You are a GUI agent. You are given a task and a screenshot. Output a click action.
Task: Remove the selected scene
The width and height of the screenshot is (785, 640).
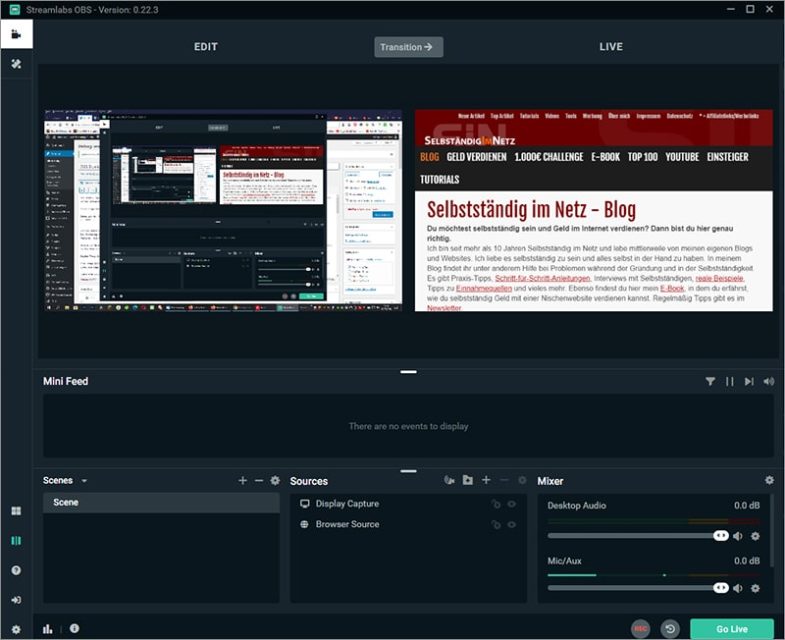pos(259,480)
